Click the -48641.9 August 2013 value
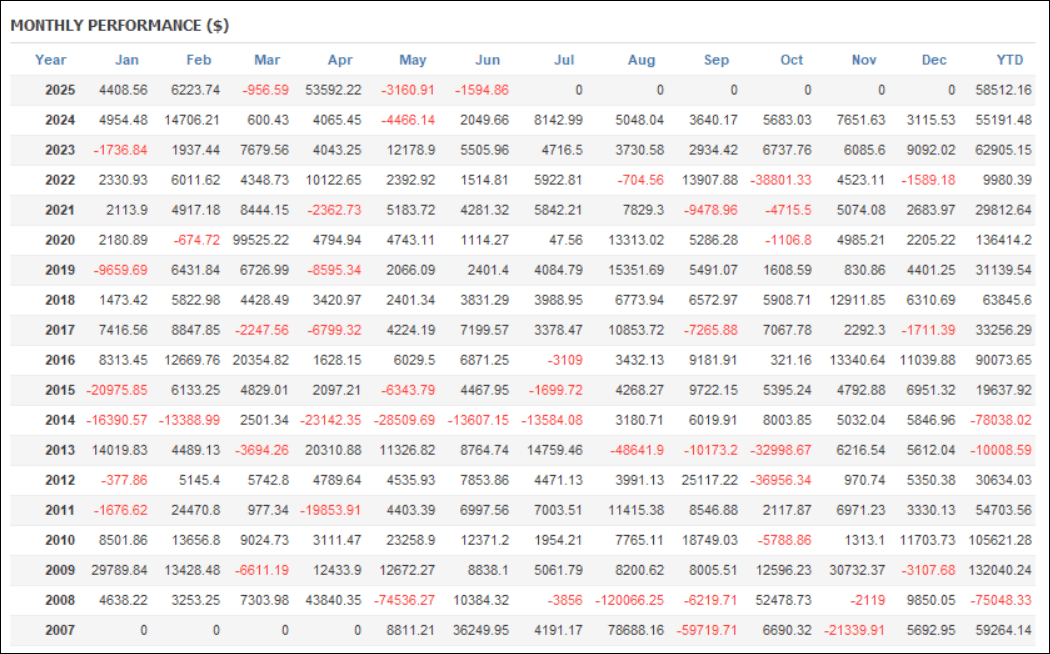 (x=637, y=450)
